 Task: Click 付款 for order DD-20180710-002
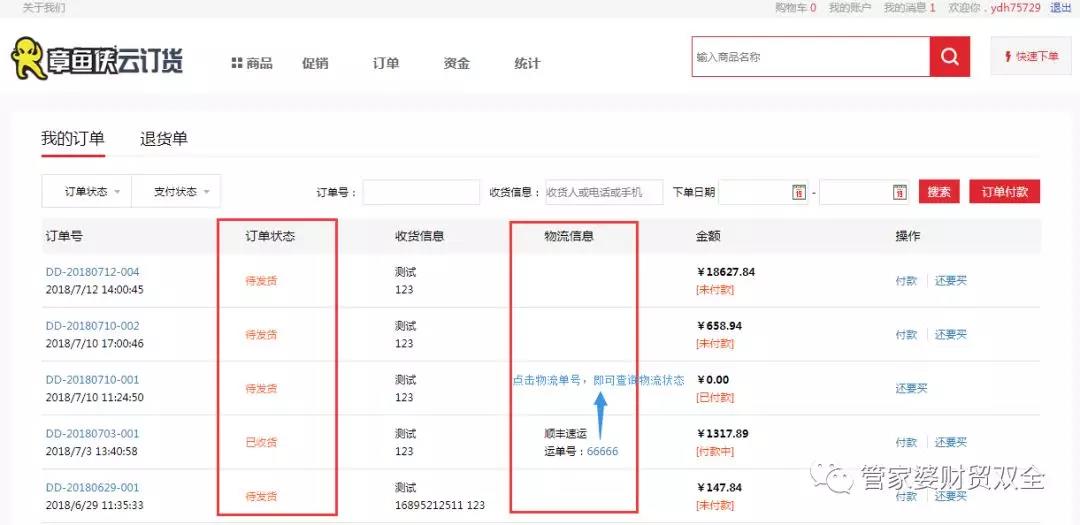906,334
